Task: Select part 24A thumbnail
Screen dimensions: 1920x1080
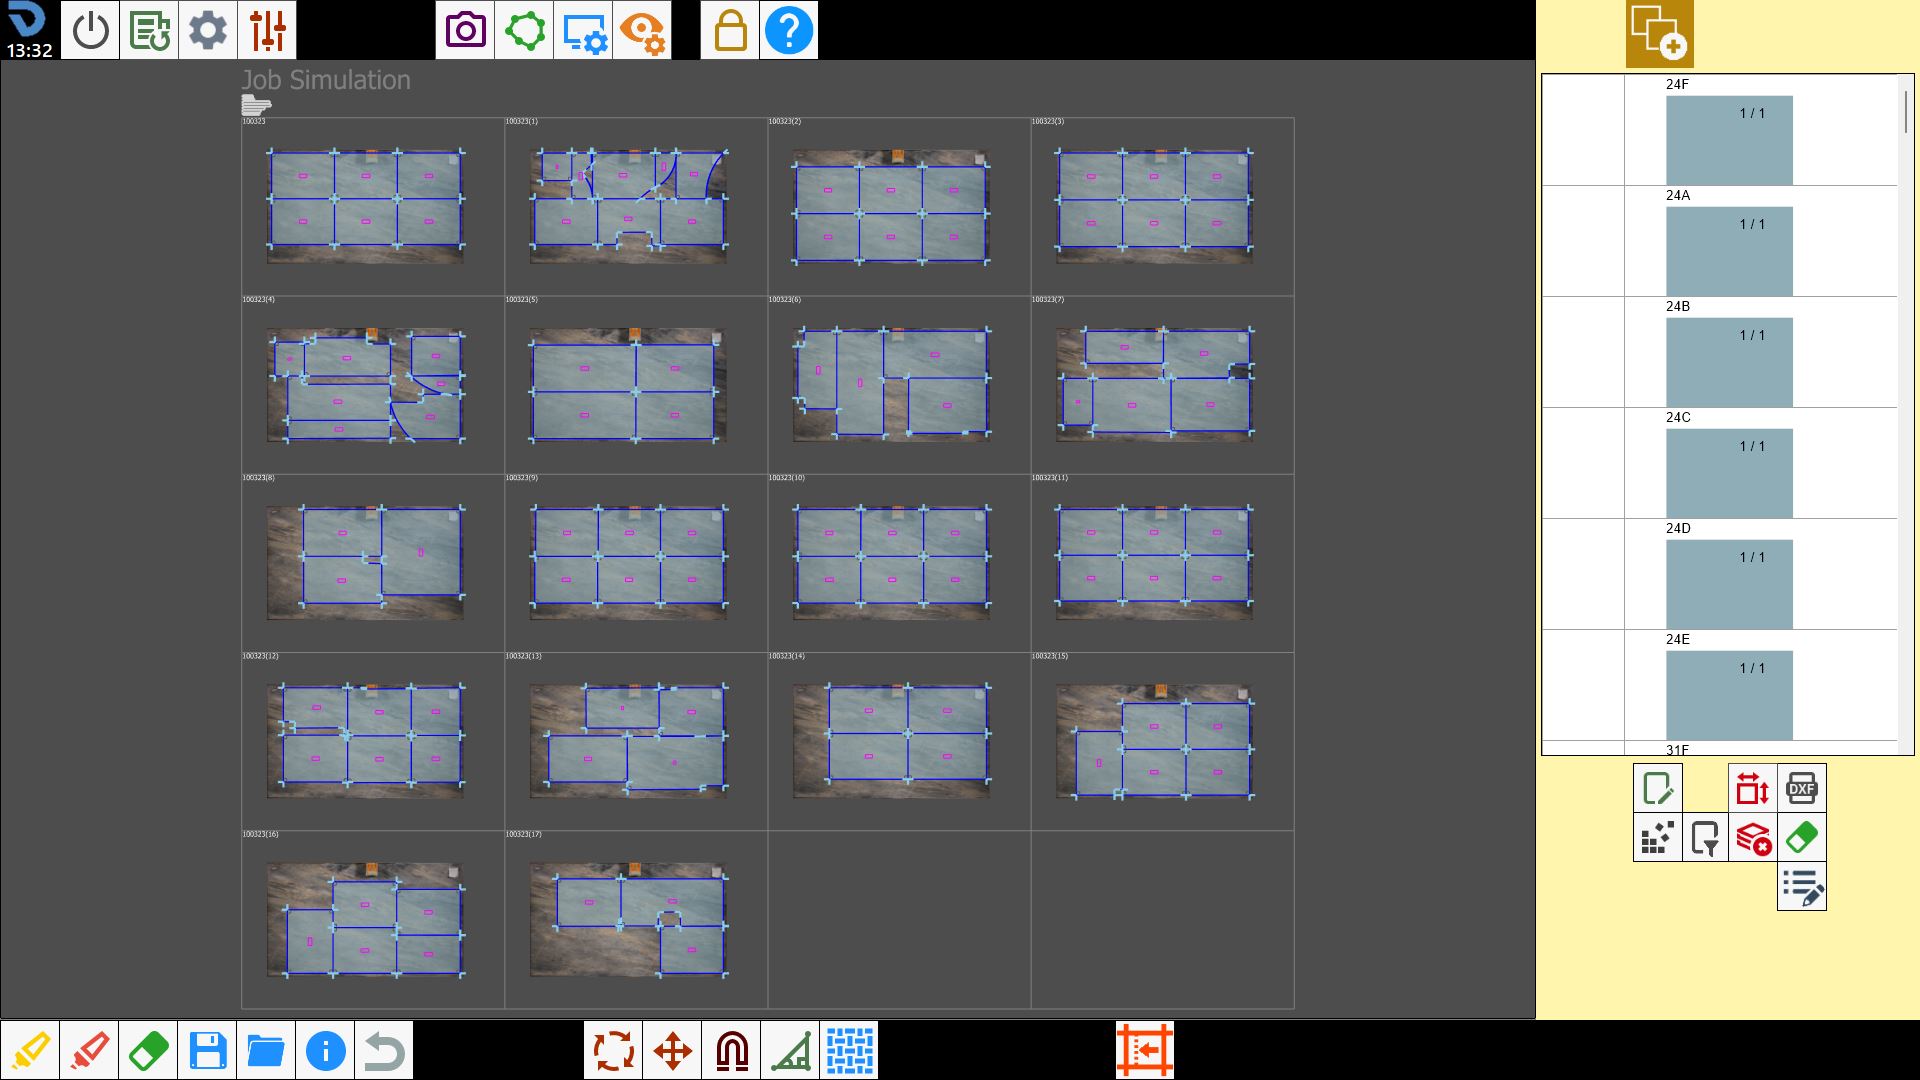Action: pos(1729,251)
